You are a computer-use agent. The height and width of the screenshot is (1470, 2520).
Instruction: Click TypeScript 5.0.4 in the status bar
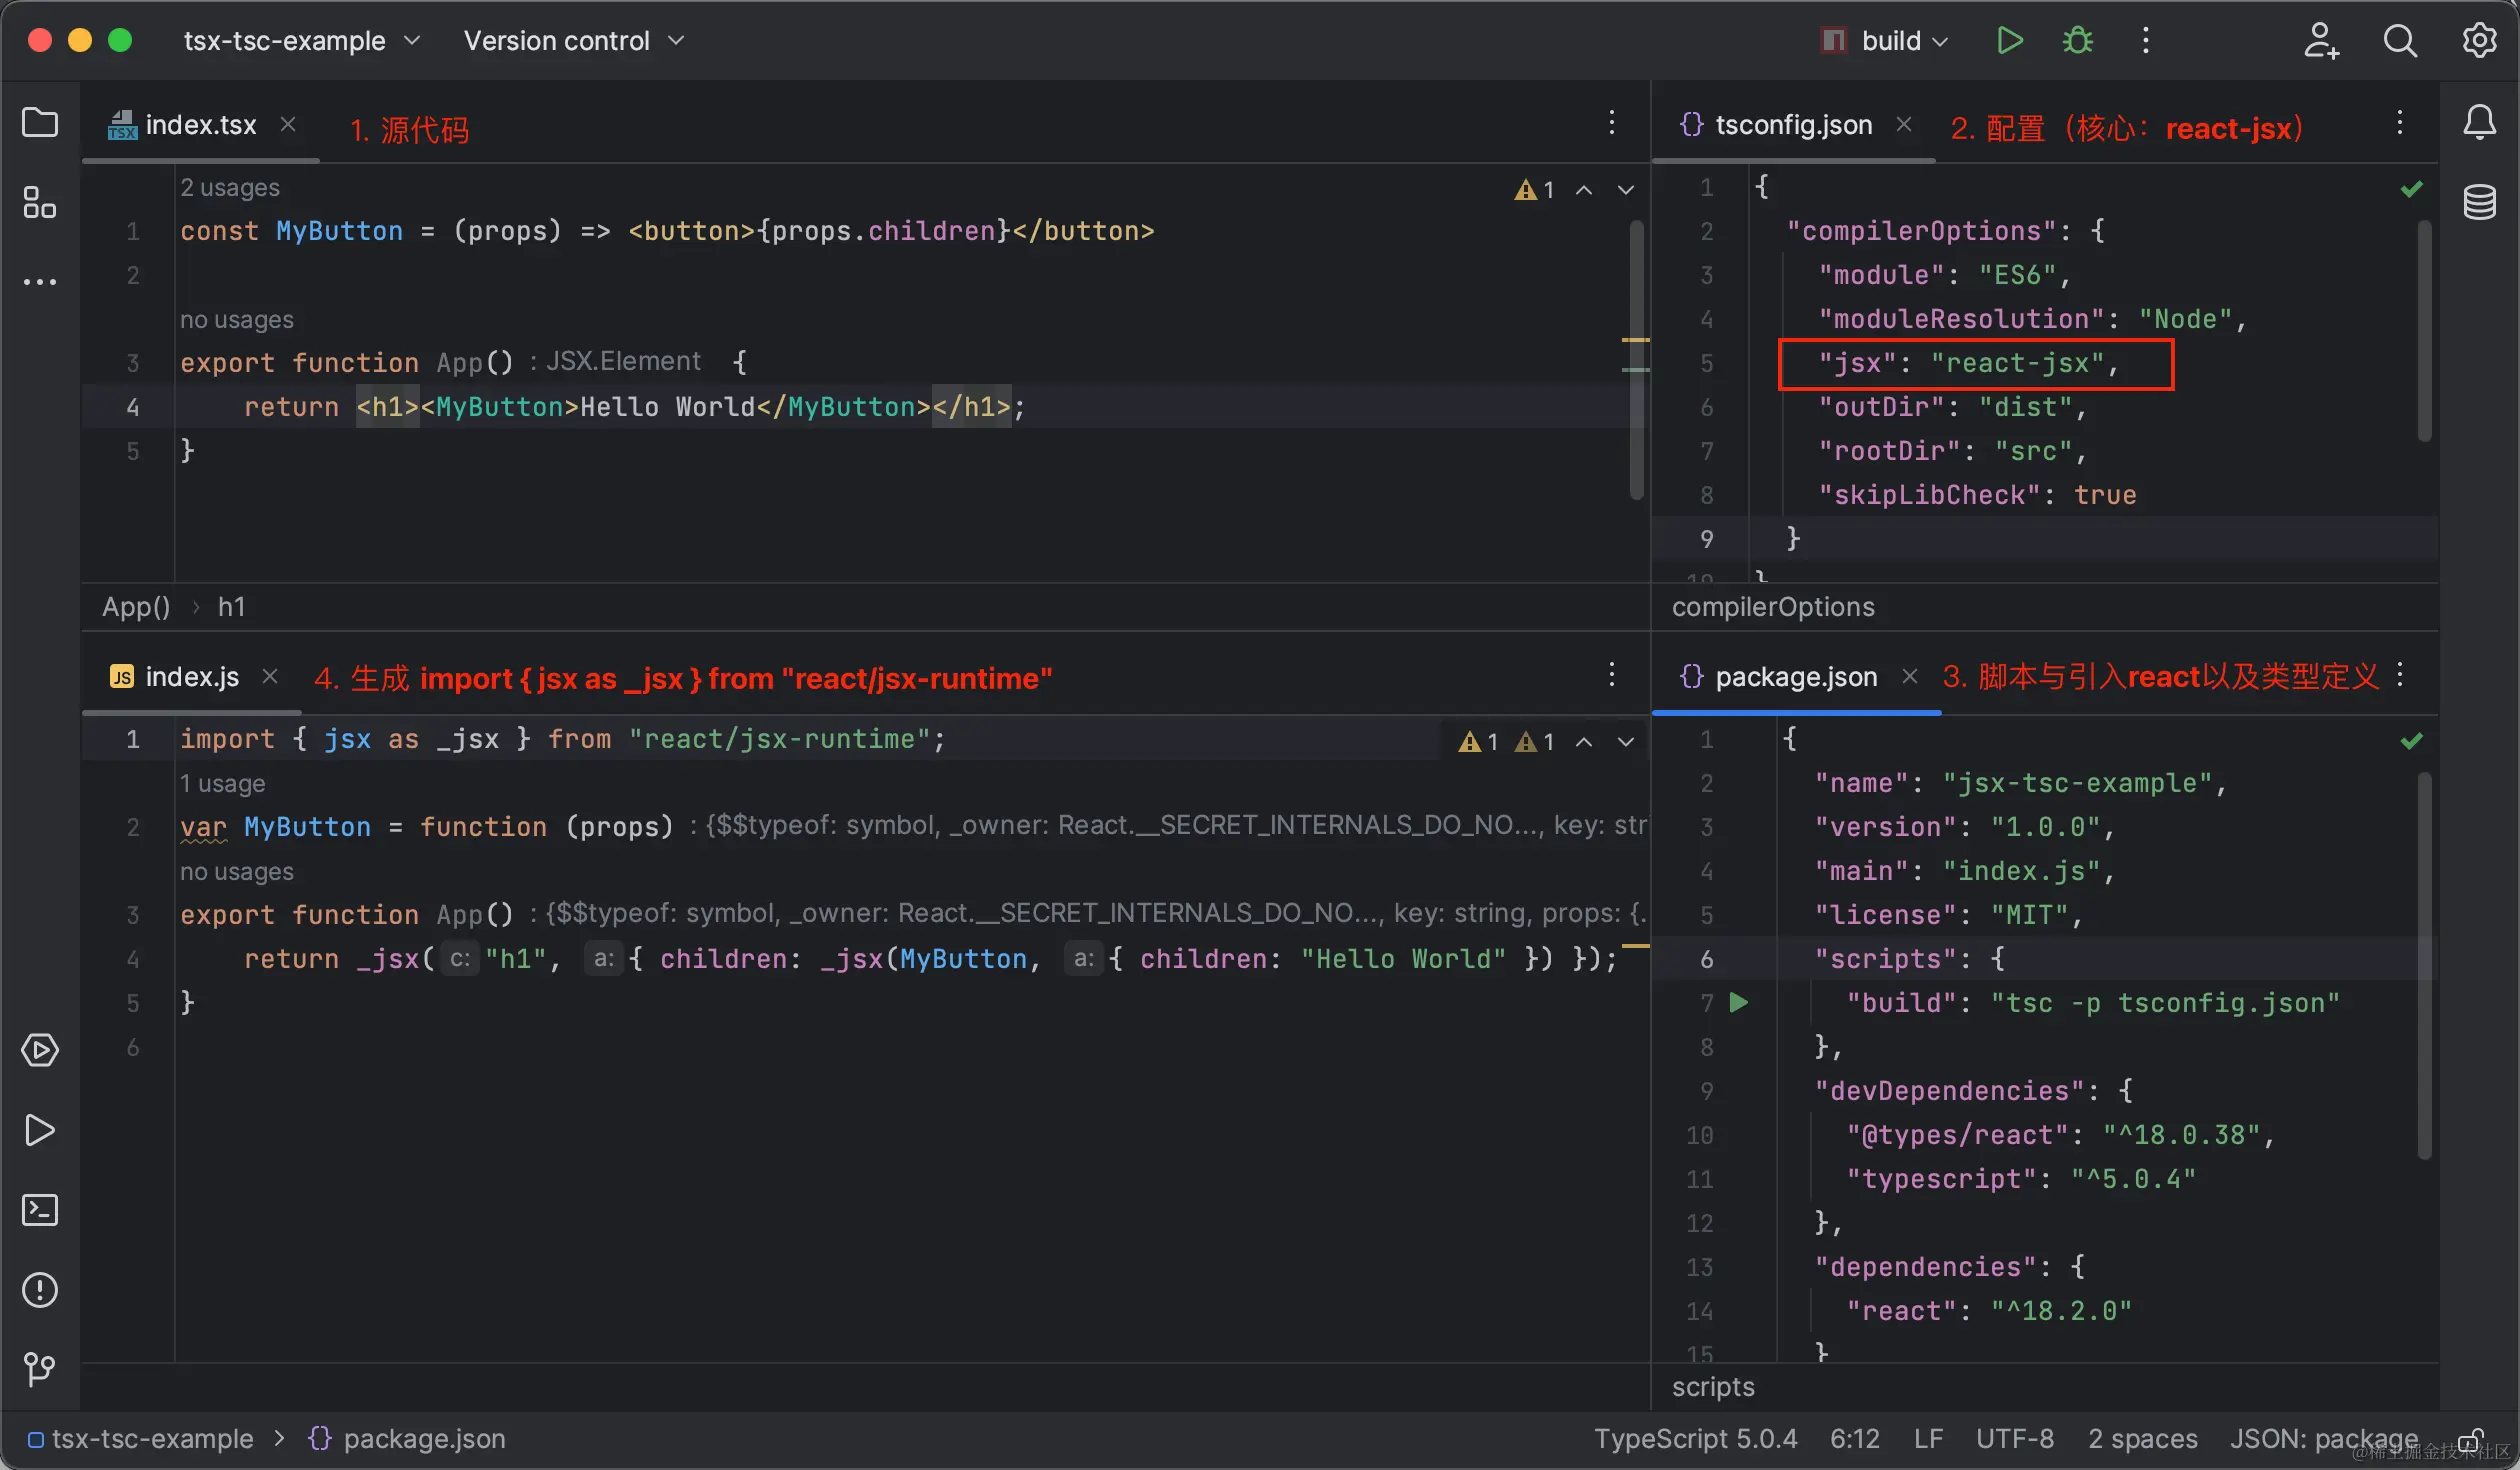1696,1439
